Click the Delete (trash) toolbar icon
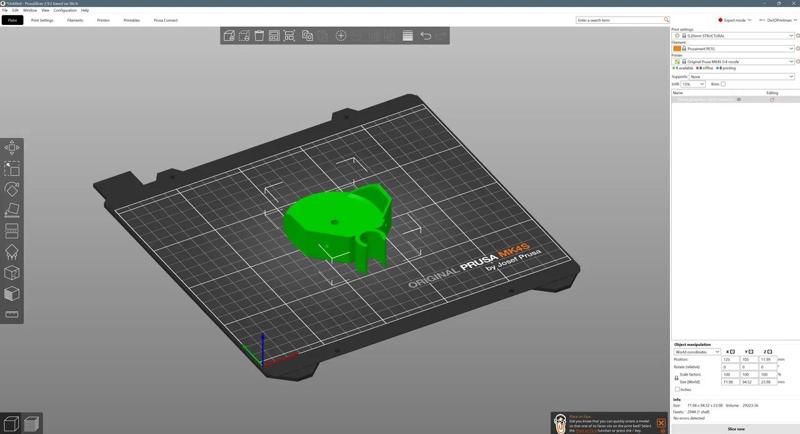Viewport: 800px width, 434px height. [x=259, y=36]
